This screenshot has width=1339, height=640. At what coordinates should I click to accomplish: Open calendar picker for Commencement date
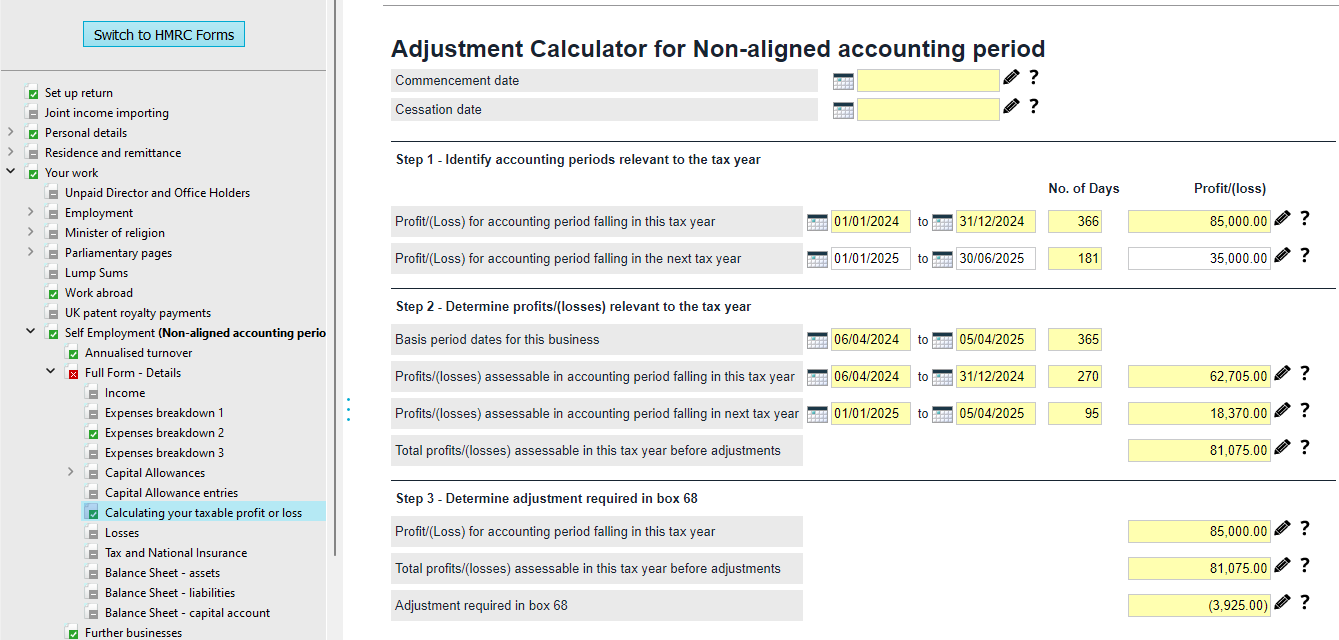[843, 82]
